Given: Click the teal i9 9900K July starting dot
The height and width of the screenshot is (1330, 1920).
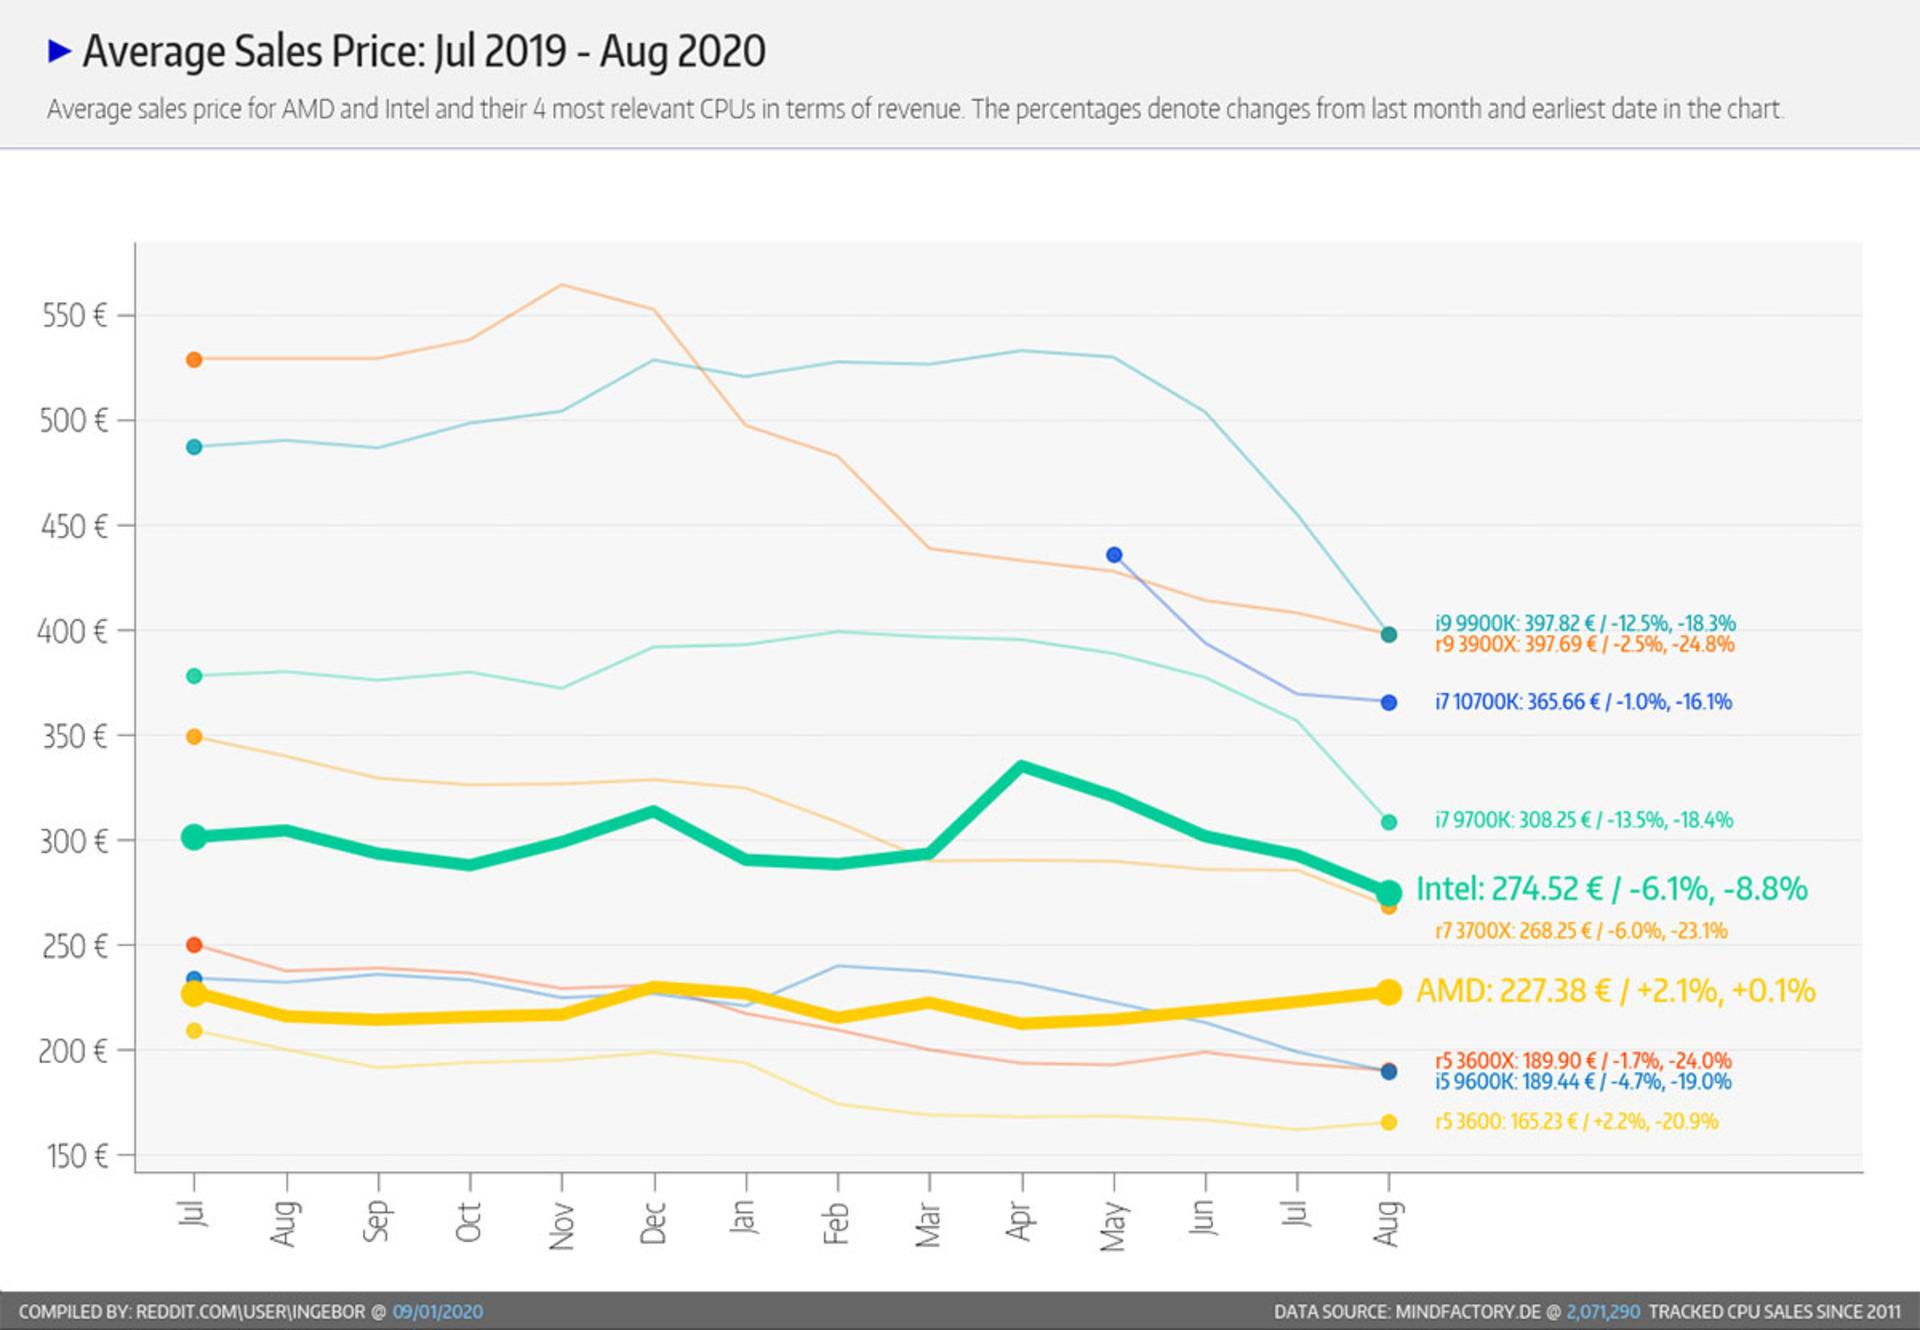Looking at the screenshot, I should click(194, 447).
